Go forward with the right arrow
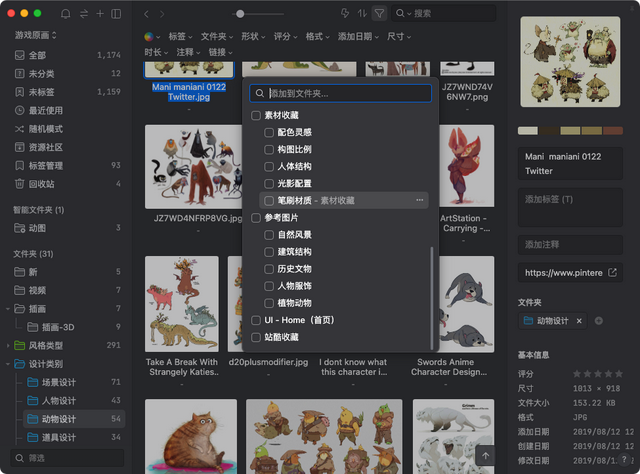This screenshot has width=640, height=474. click(x=162, y=14)
